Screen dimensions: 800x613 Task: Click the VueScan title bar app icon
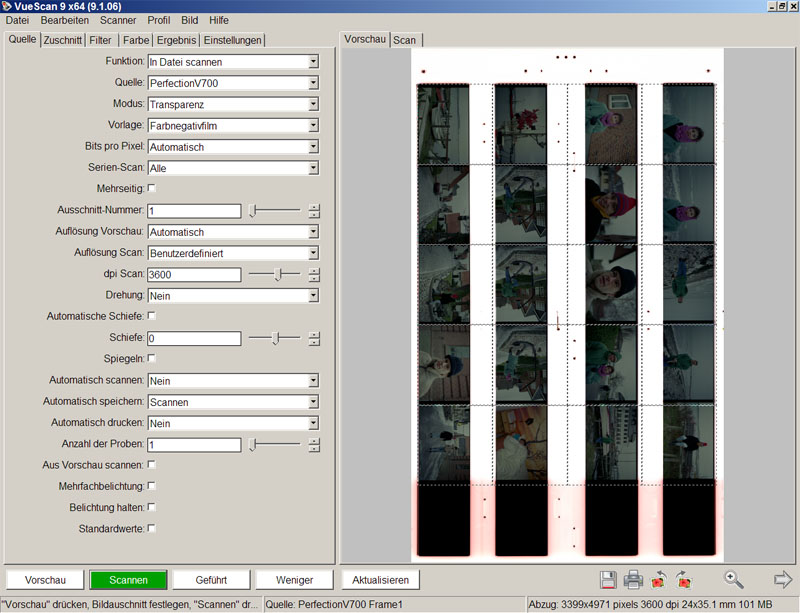pyautogui.click(x=7, y=6)
